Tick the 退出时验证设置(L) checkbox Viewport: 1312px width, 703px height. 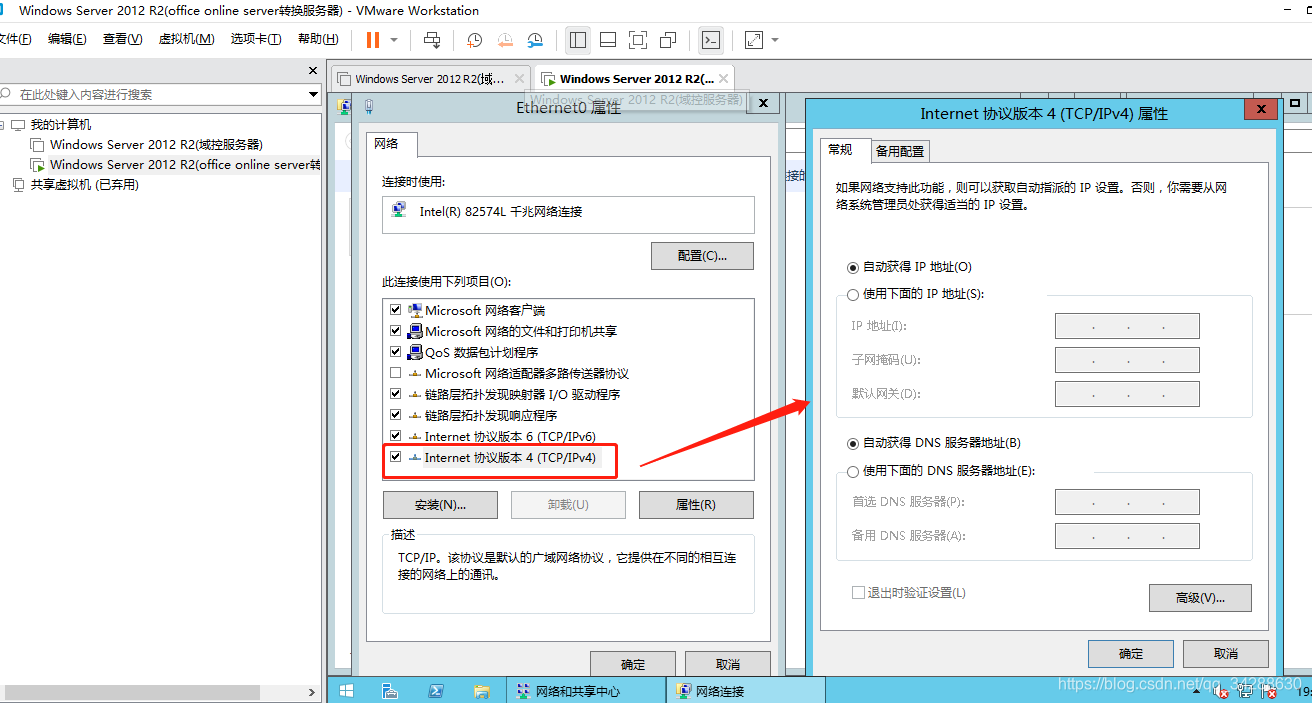coord(858,593)
